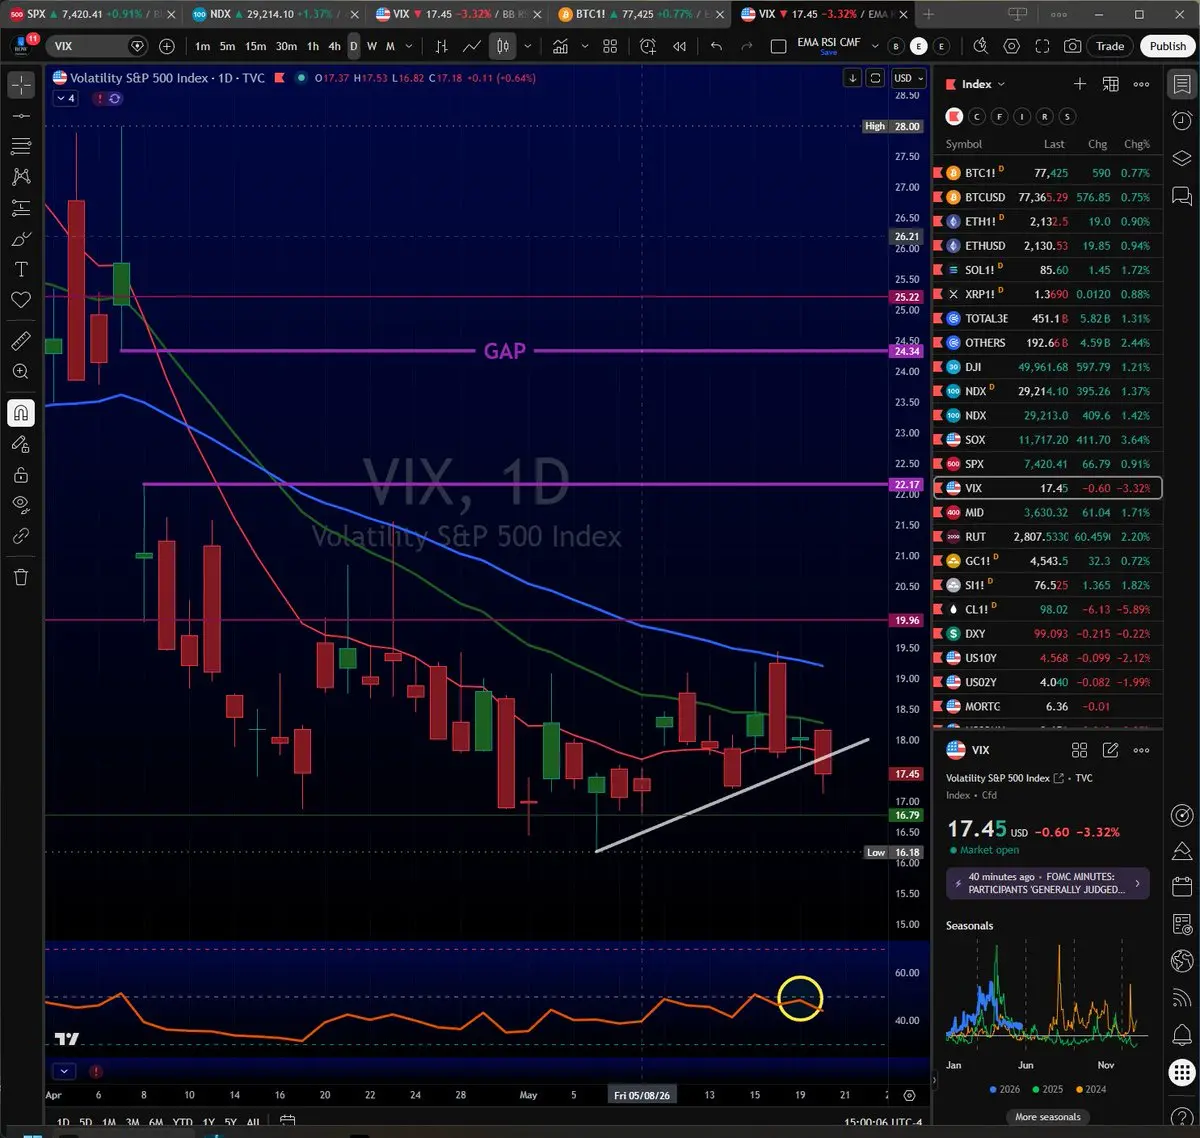Open the indicators chart icon

[x=561, y=46]
